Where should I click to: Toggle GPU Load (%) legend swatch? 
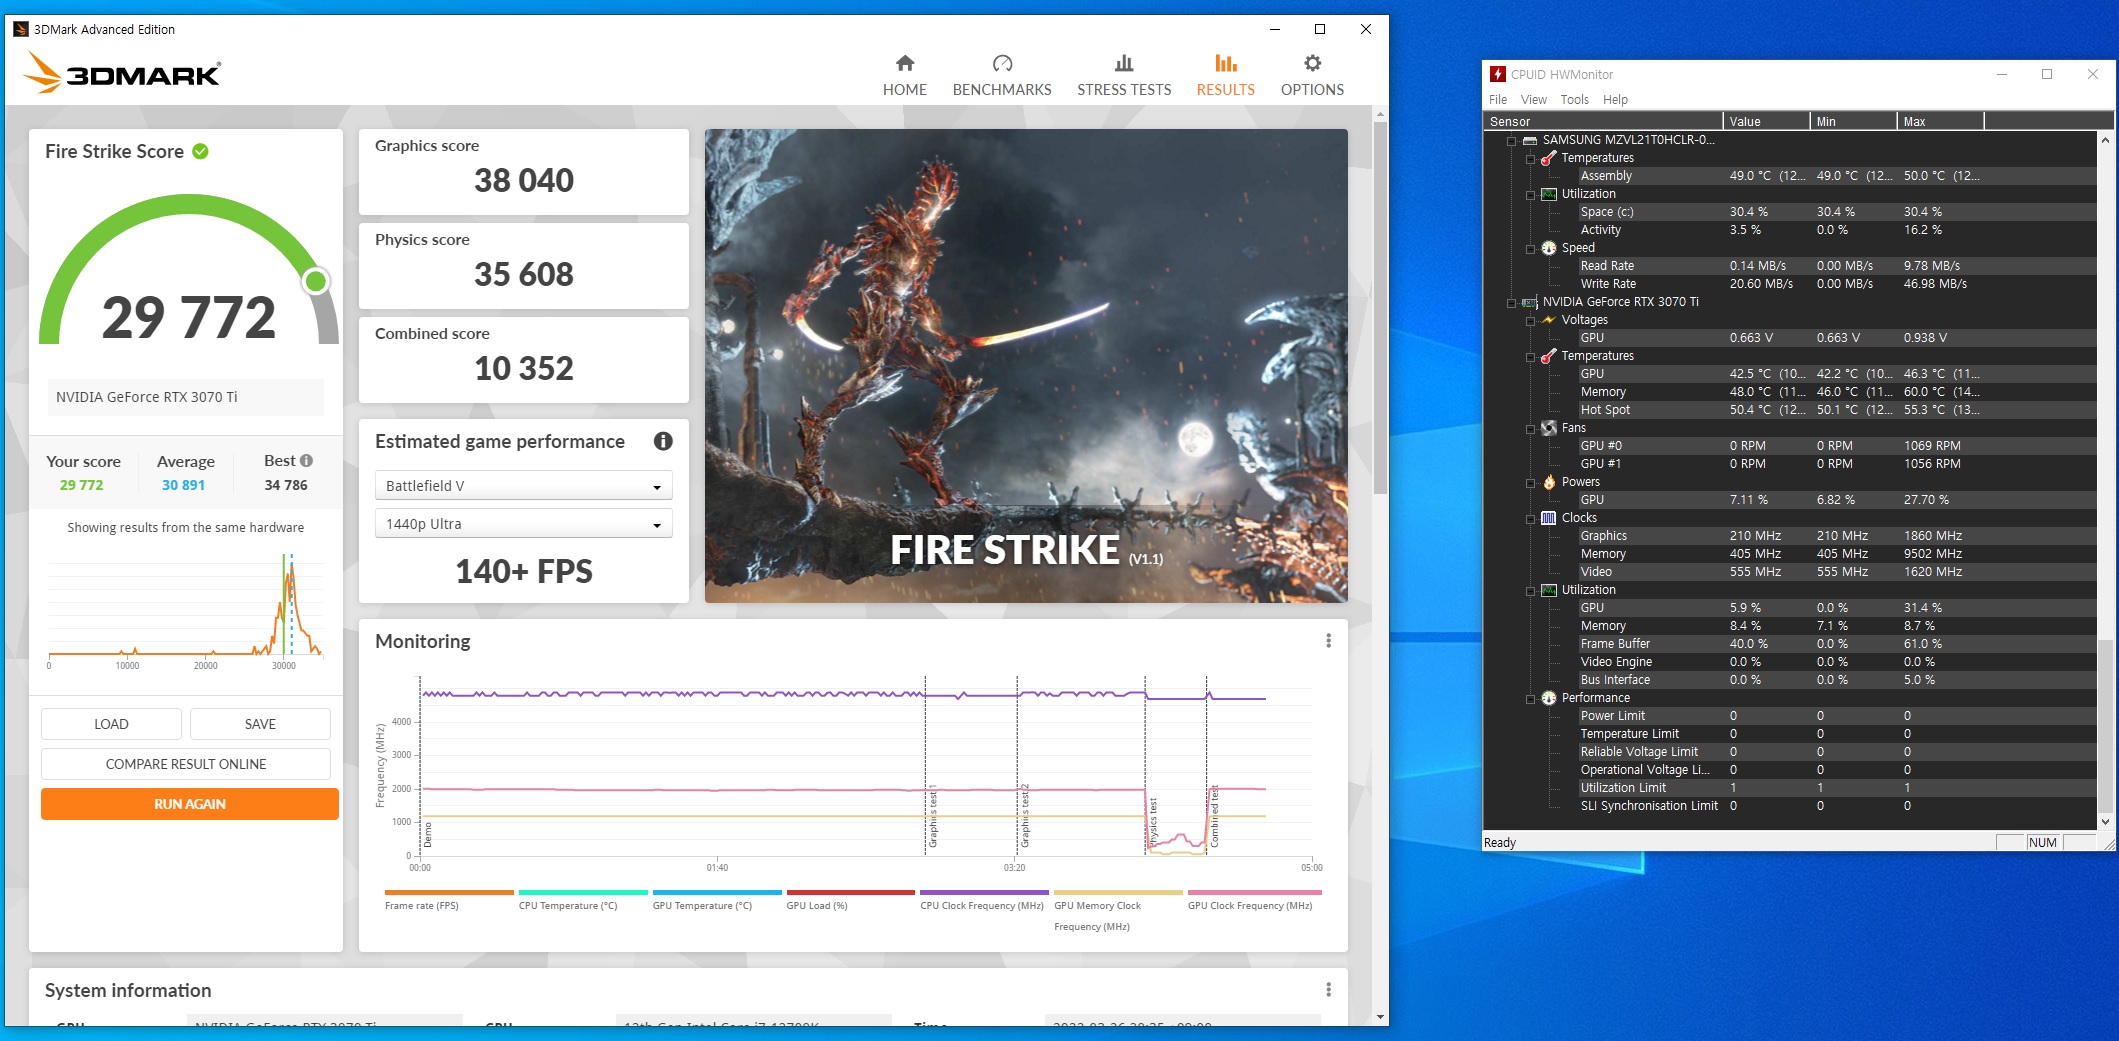(850, 892)
